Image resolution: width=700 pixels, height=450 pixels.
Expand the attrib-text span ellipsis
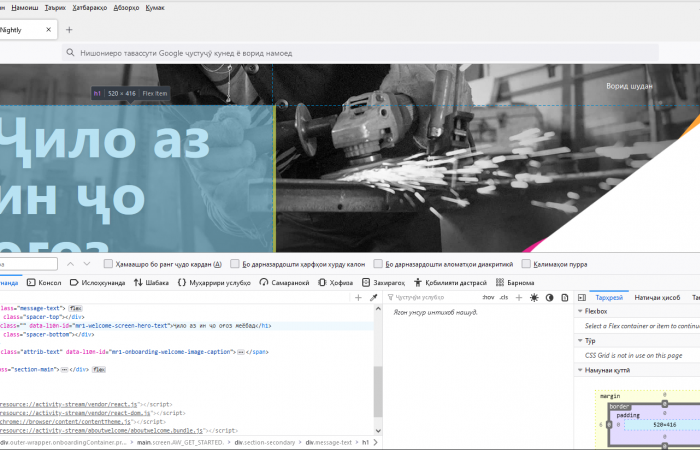[241, 352]
